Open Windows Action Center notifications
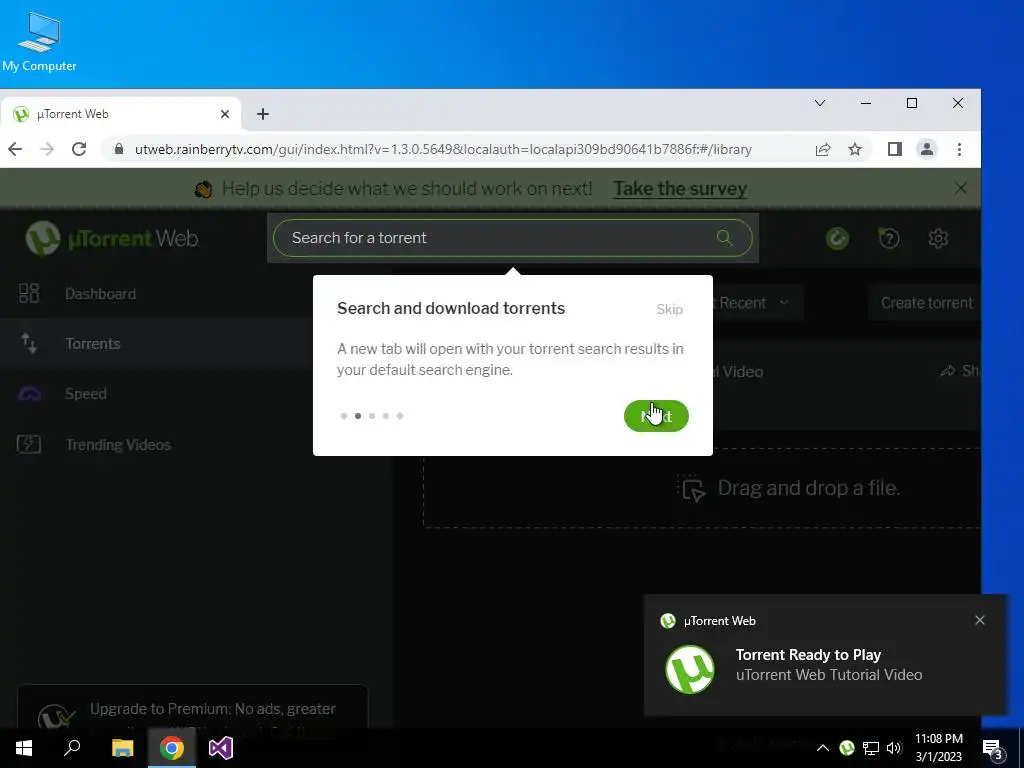The image size is (1024, 768). click(993, 748)
